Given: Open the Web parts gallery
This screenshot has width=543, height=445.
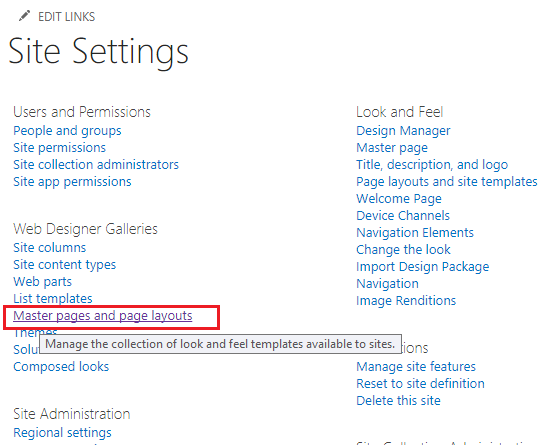Looking at the screenshot, I should (42, 282).
